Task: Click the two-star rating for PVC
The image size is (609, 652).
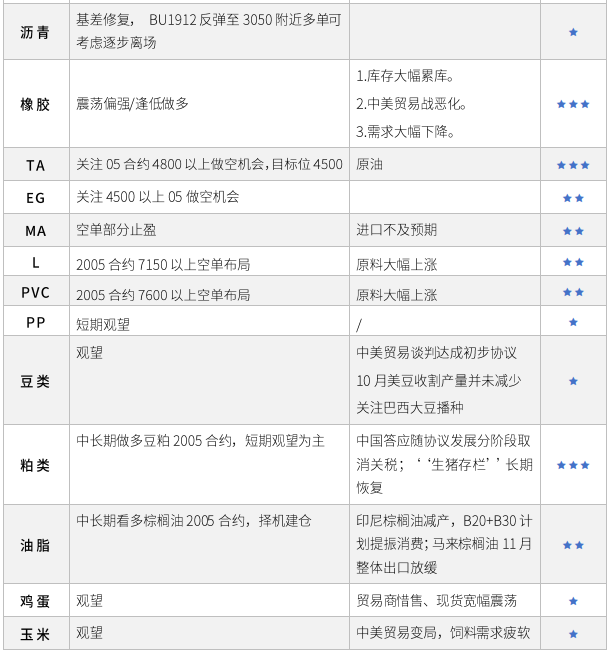Action: (573, 292)
